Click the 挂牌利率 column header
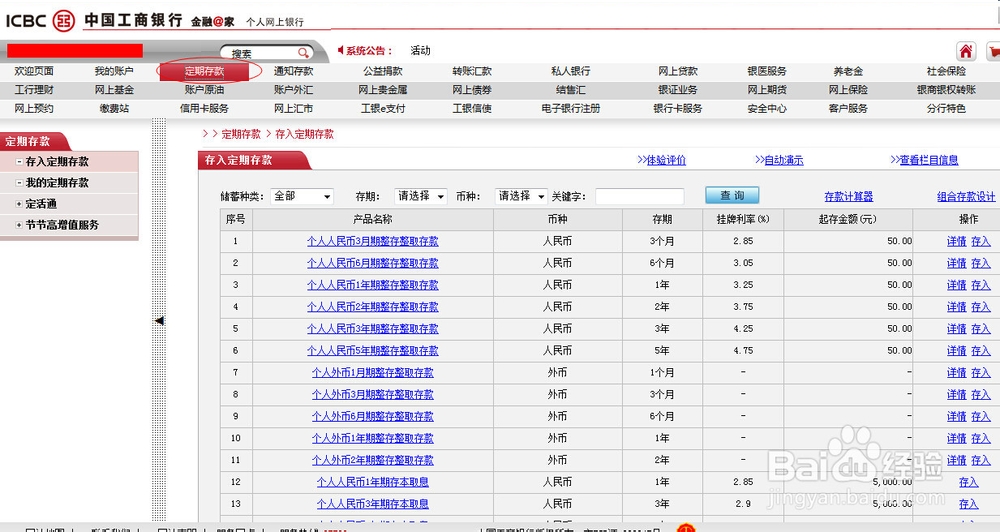The width and height of the screenshot is (1000, 532). click(743, 219)
